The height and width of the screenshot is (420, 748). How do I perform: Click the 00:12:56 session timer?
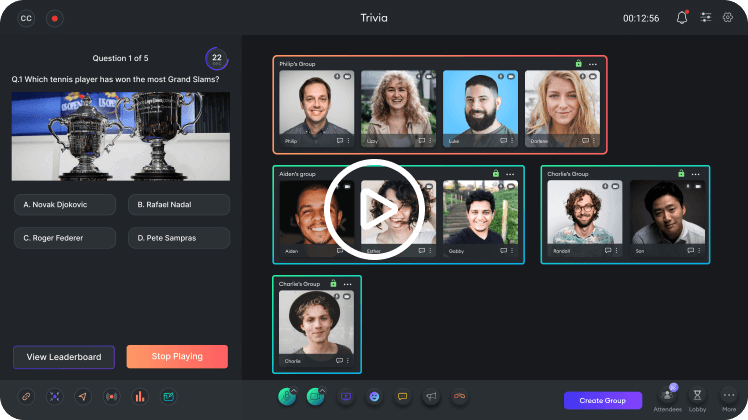tap(641, 18)
